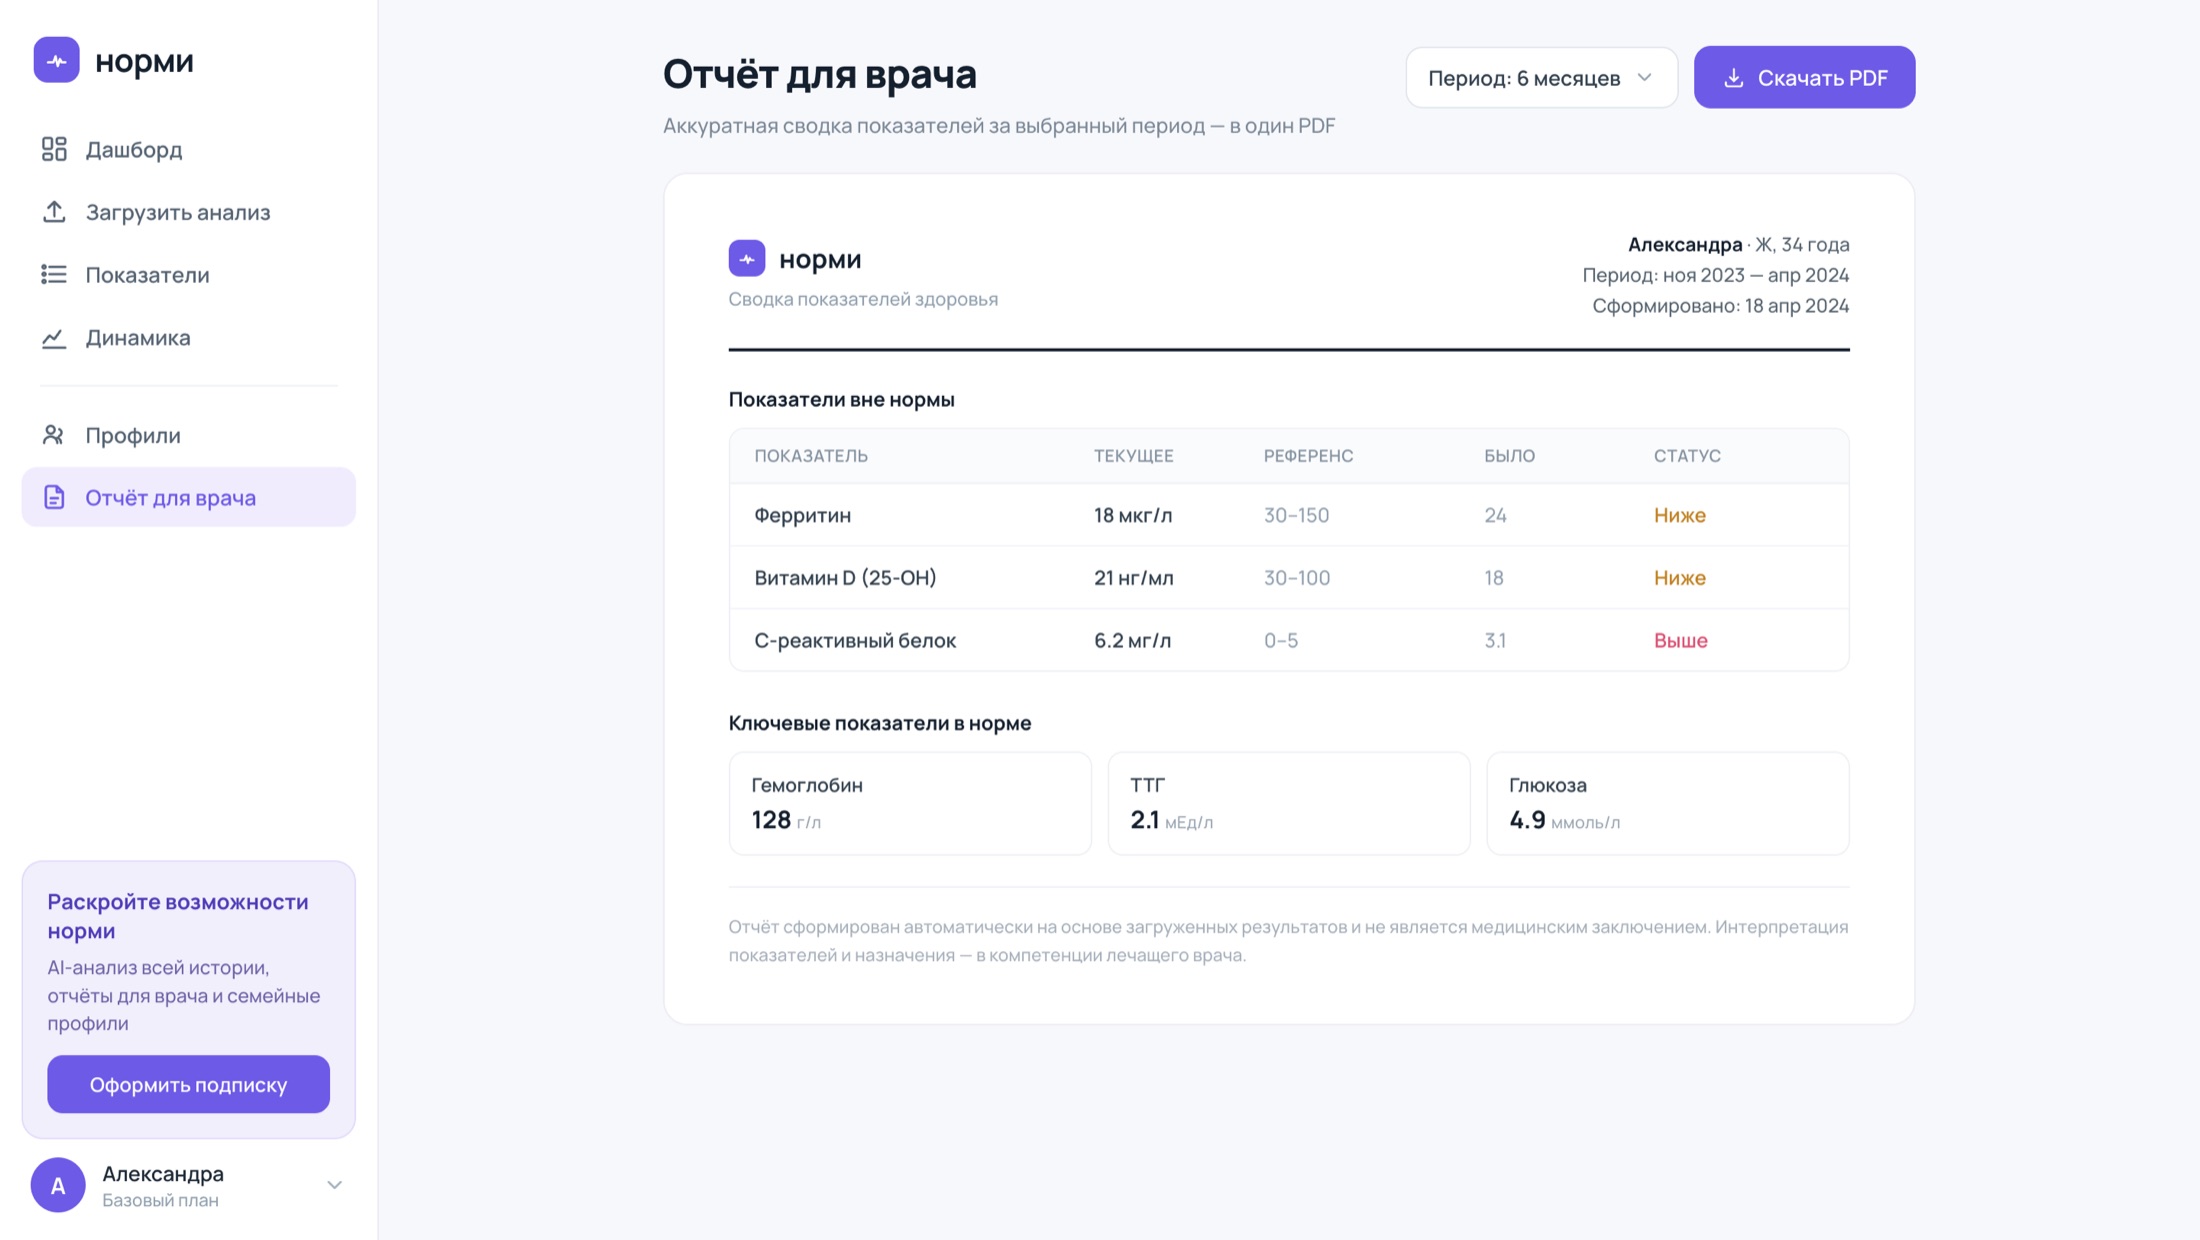The width and height of the screenshot is (2200, 1240).
Task: Click Александра Базовый план account name
Action: tap(163, 1185)
